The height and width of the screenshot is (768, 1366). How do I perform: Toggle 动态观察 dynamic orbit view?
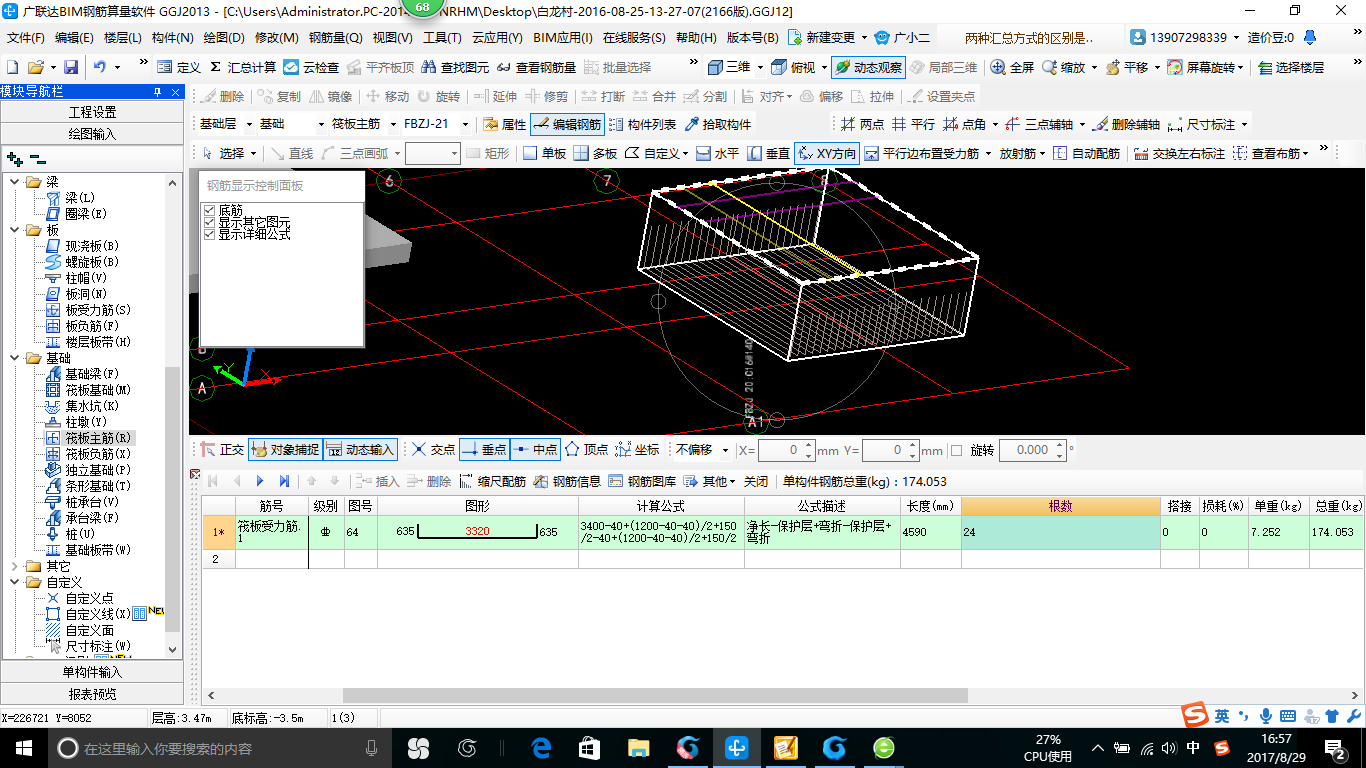pos(868,67)
